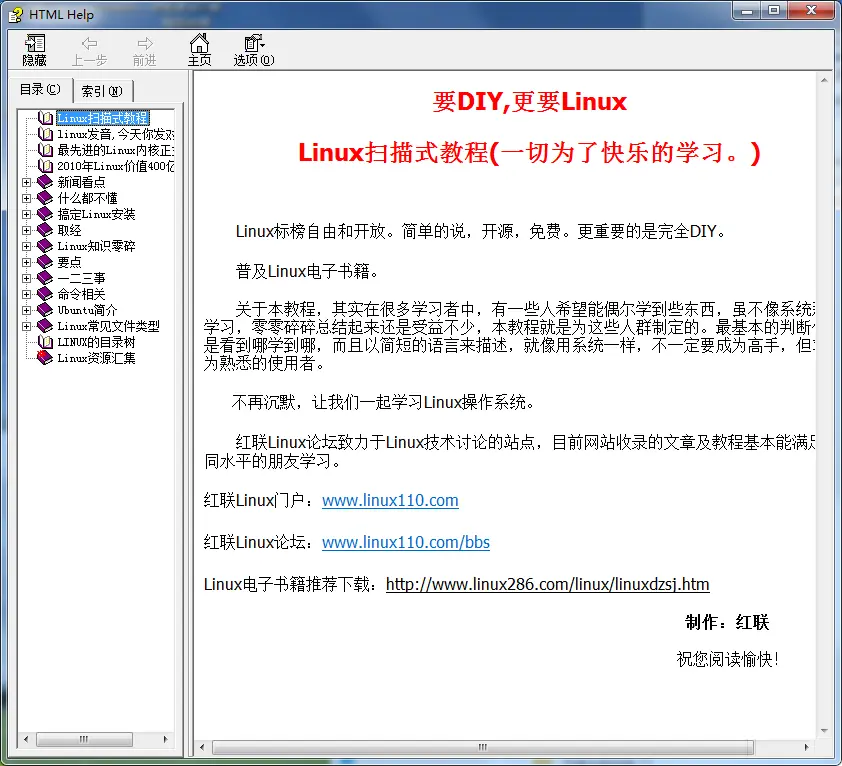Image resolution: width=842 pixels, height=766 pixels.
Task: Click the book icon beside 新闻看点
Action: pyautogui.click(x=45, y=182)
